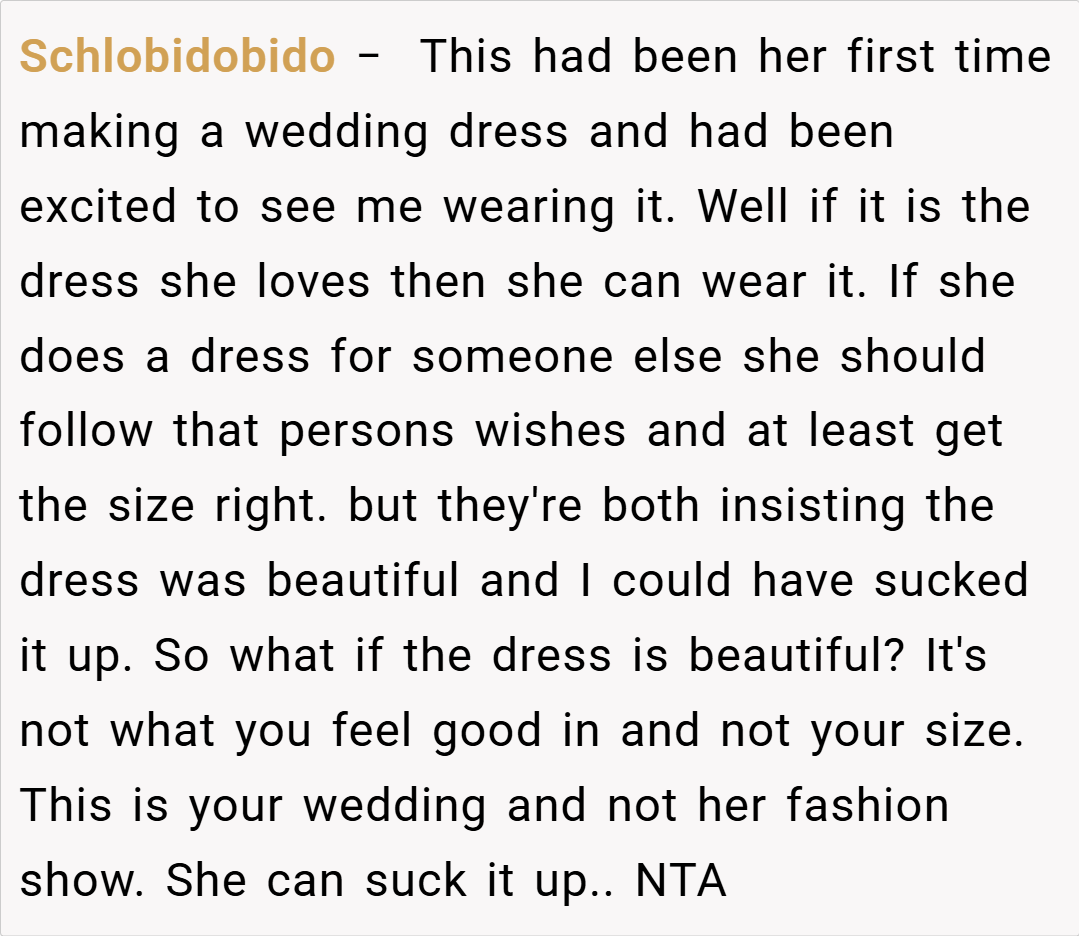Screen dimensions: 1079x936
Task: Click the word "making" in the comment
Action: (x=99, y=132)
